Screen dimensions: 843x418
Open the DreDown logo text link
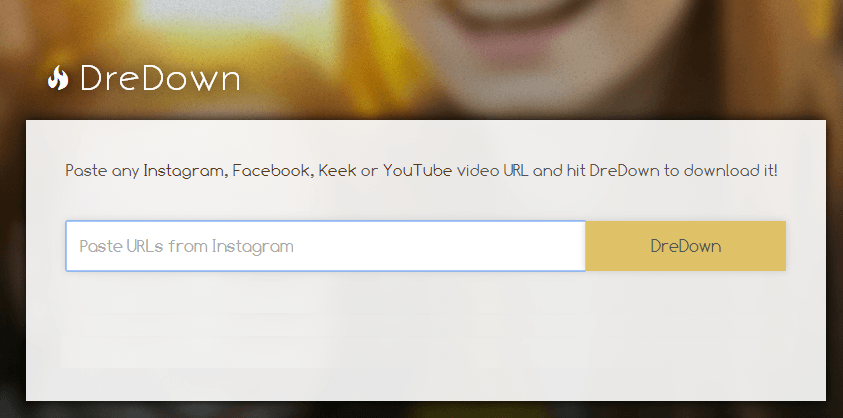pyautogui.click(x=160, y=79)
